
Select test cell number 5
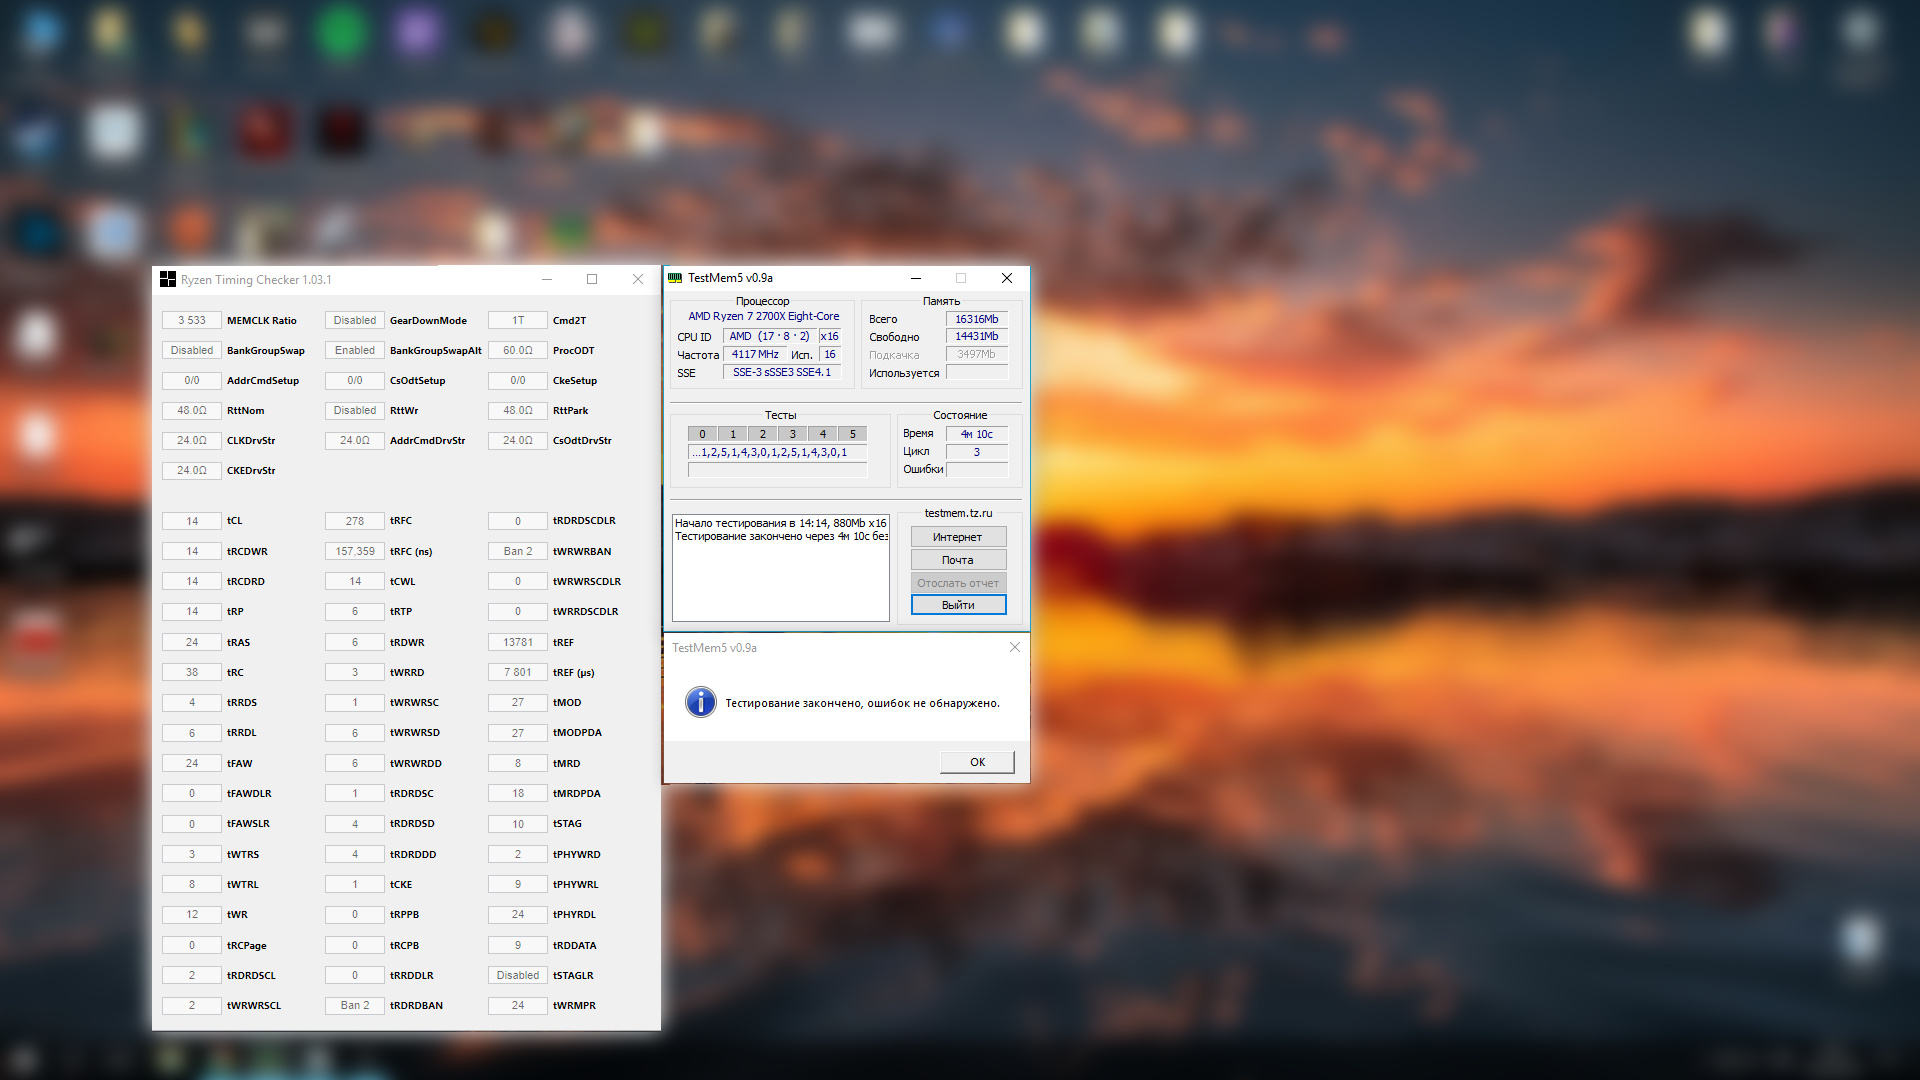[853, 434]
